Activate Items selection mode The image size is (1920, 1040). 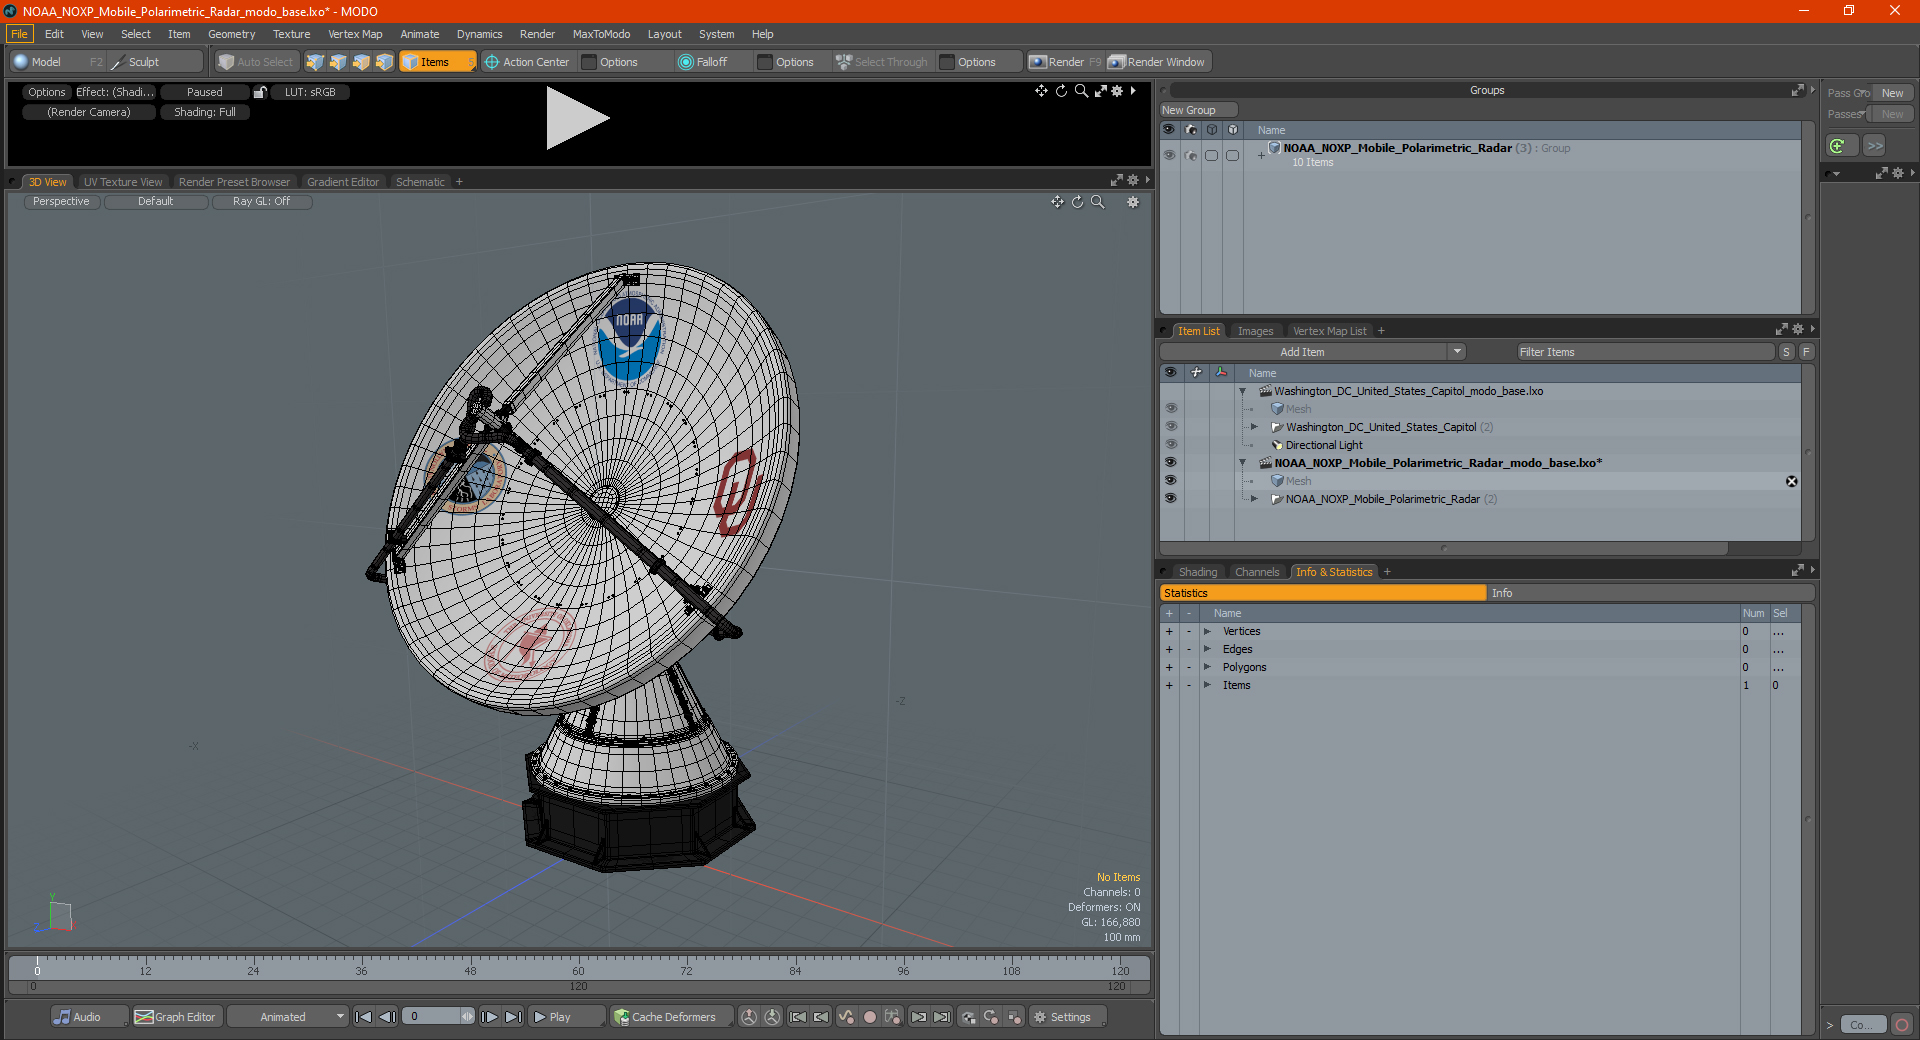pyautogui.click(x=437, y=62)
